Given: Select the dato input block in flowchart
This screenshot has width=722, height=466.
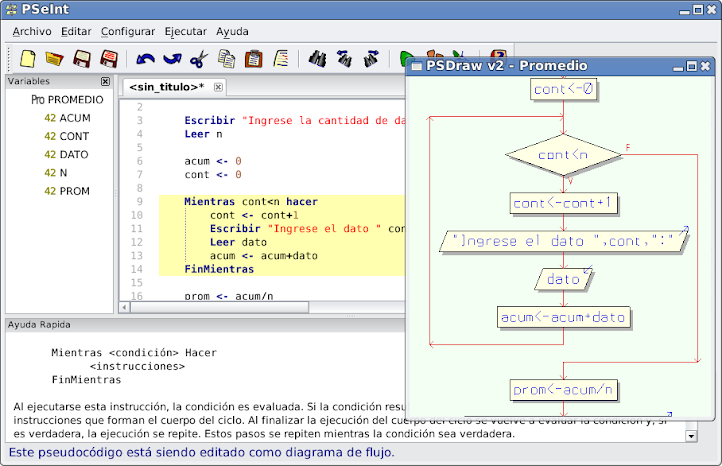Looking at the screenshot, I should pyautogui.click(x=563, y=279).
